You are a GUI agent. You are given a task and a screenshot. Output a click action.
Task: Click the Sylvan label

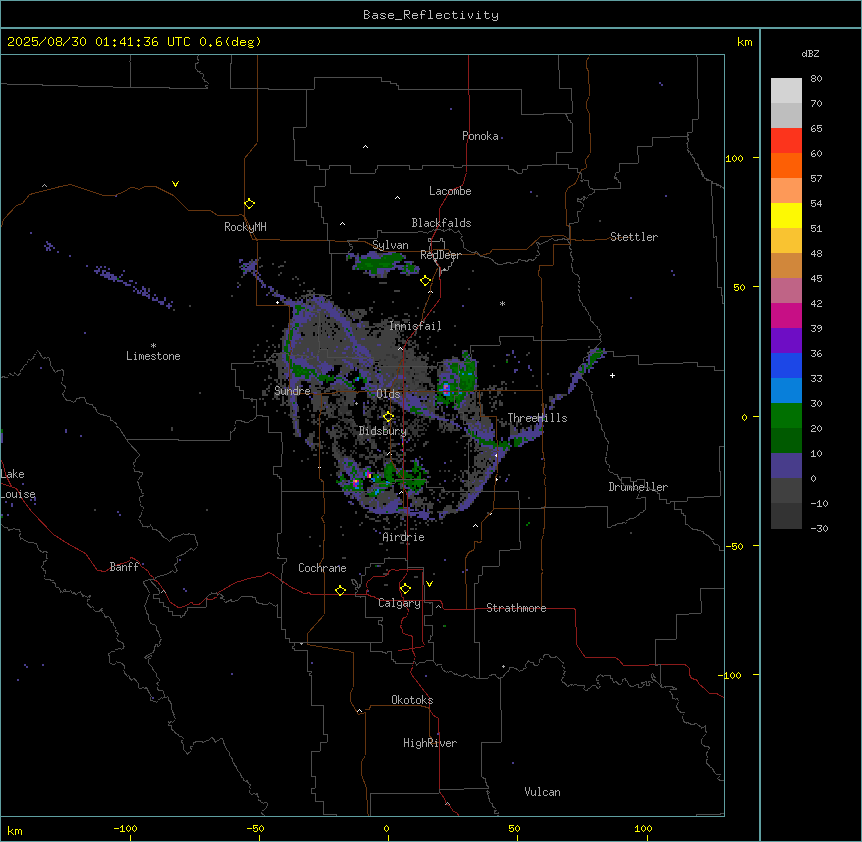[390, 245]
